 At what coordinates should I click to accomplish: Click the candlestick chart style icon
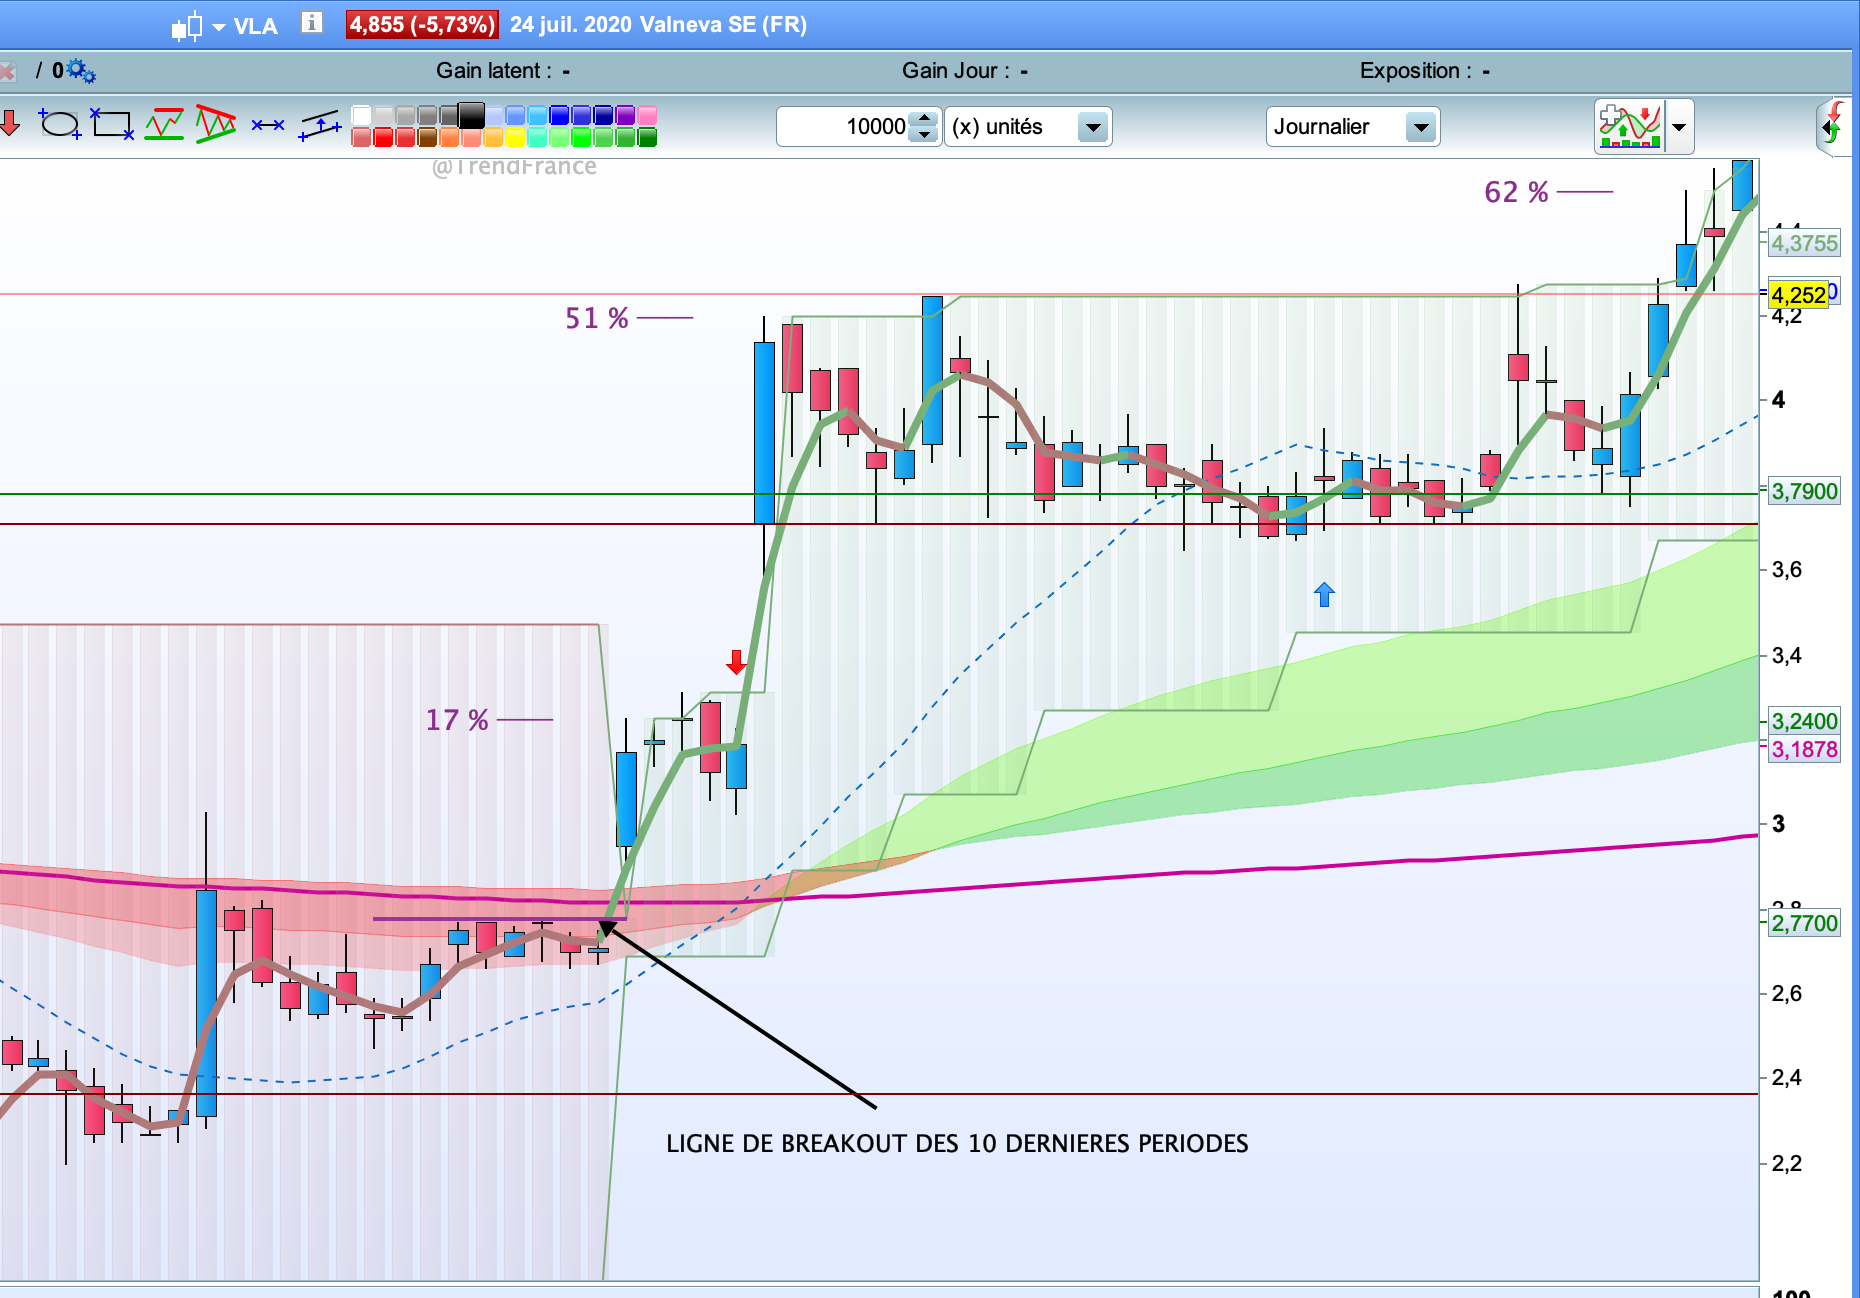(186, 26)
